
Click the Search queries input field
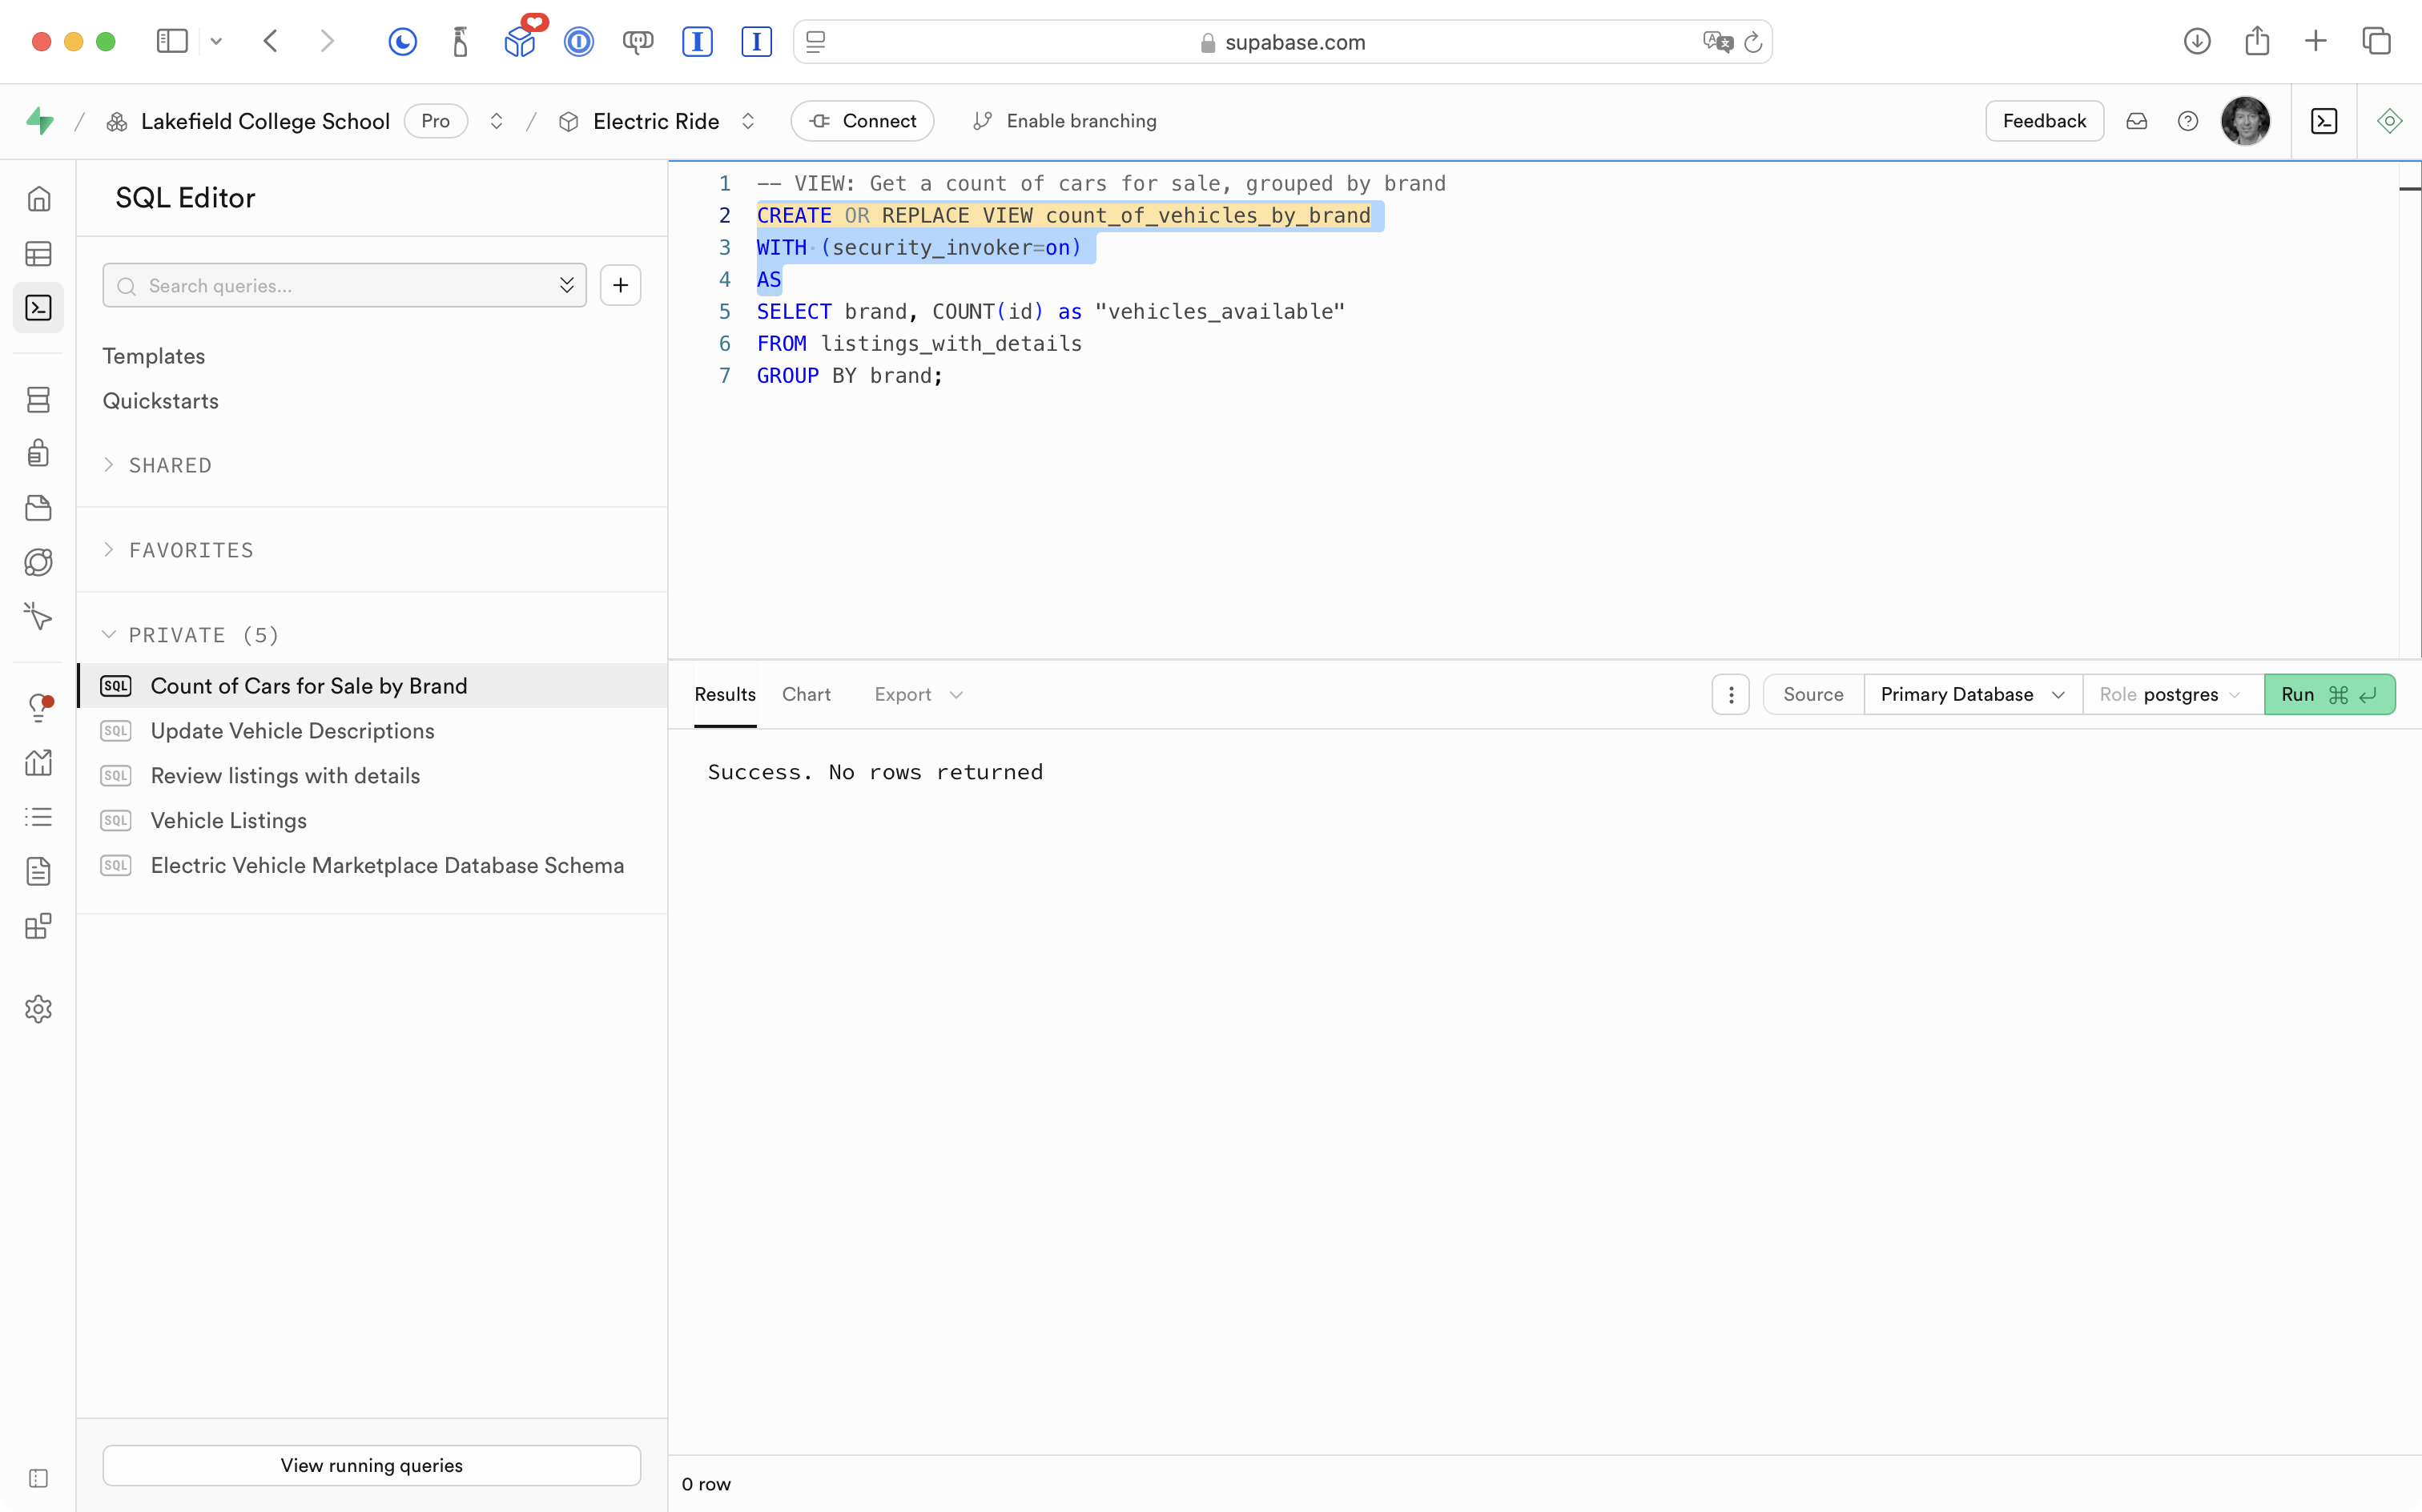[344, 286]
